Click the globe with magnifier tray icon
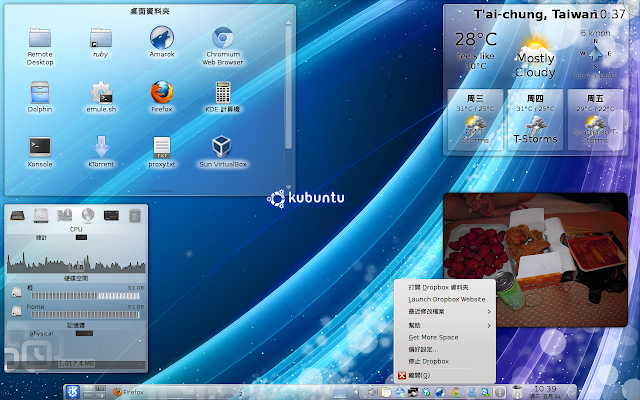The height and width of the screenshot is (400, 640). coord(485,392)
